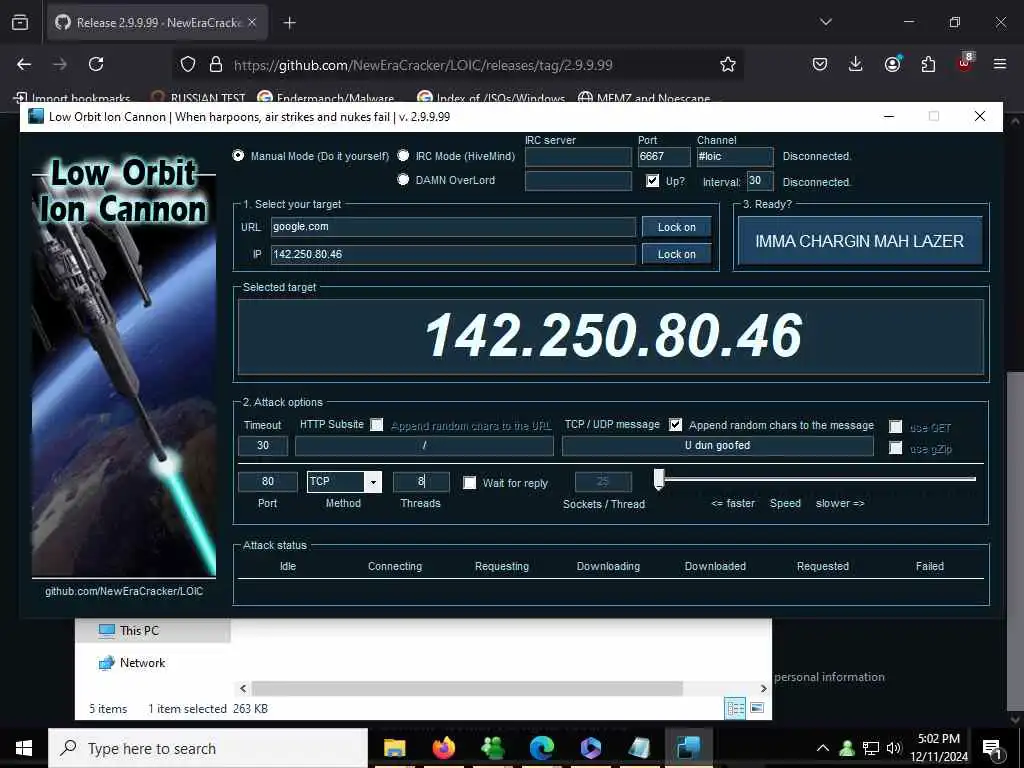Open Firefox from the taskbar
1024x768 pixels.
443,748
